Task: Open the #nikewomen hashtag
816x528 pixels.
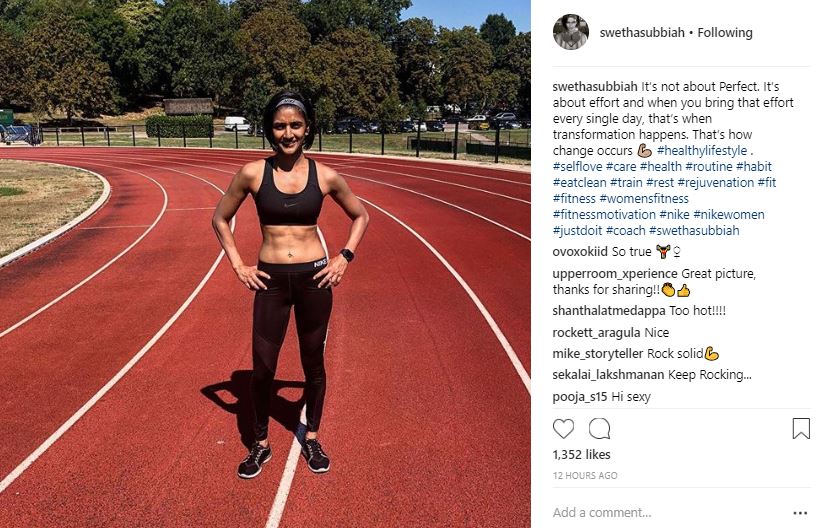Action: click(x=729, y=215)
